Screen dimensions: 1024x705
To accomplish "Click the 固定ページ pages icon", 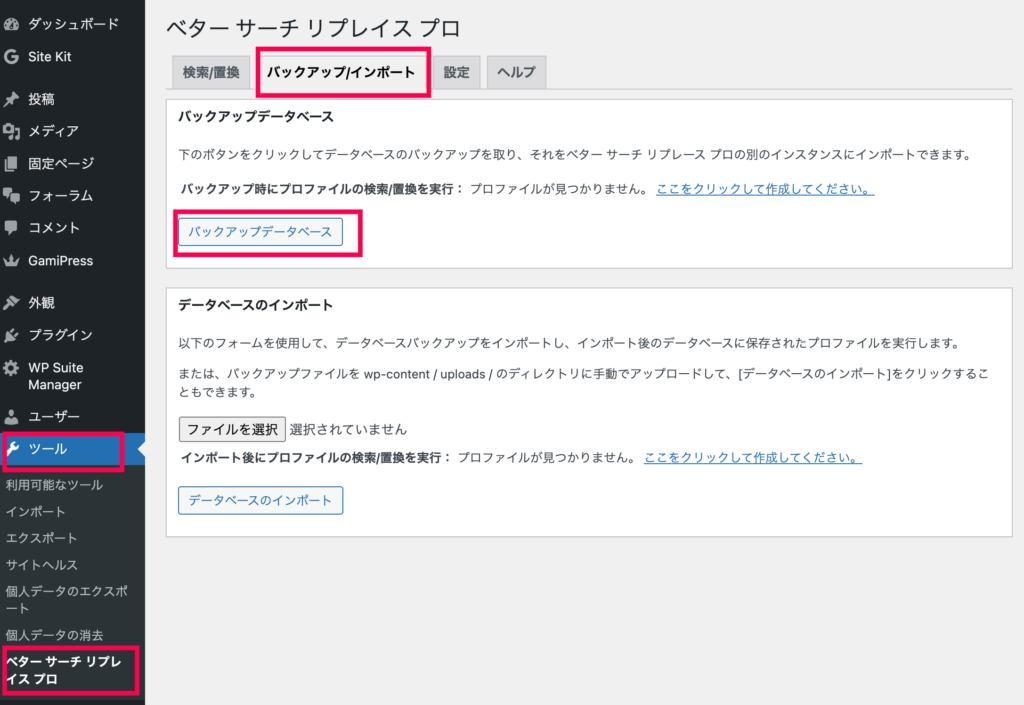I will 11,163.
